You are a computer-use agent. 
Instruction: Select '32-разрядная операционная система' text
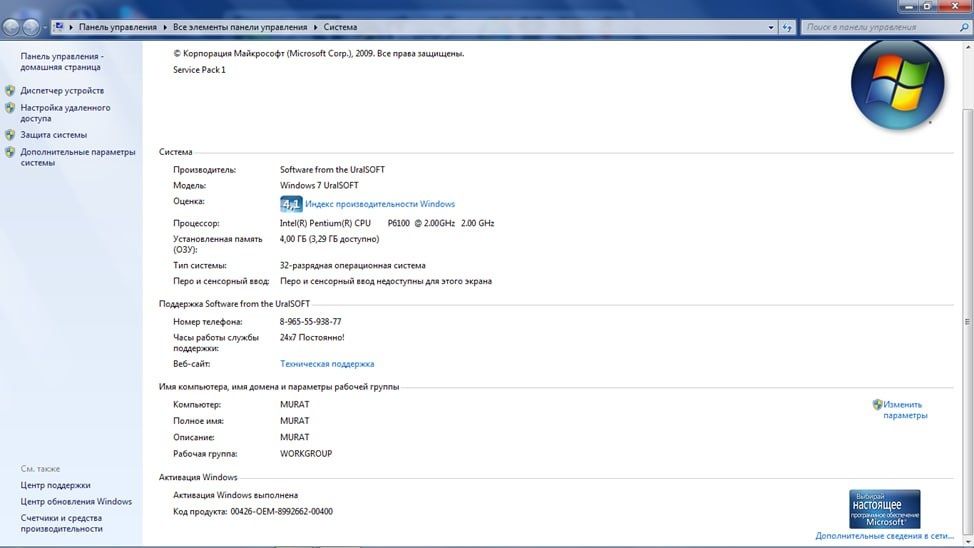tap(352, 265)
